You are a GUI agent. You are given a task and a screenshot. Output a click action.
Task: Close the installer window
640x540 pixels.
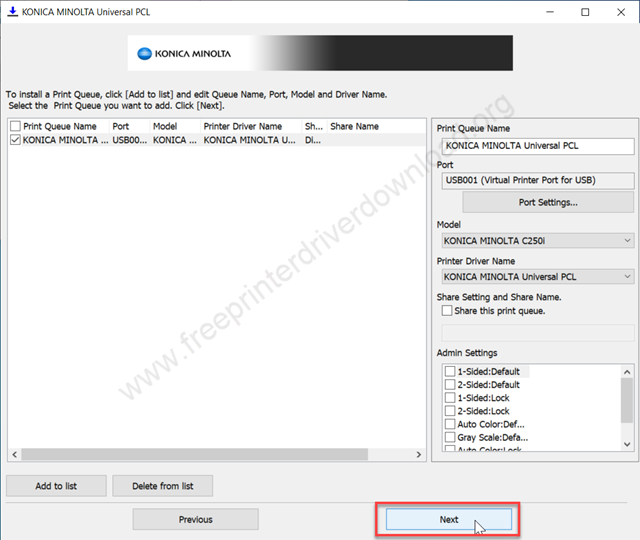click(621, 12)
